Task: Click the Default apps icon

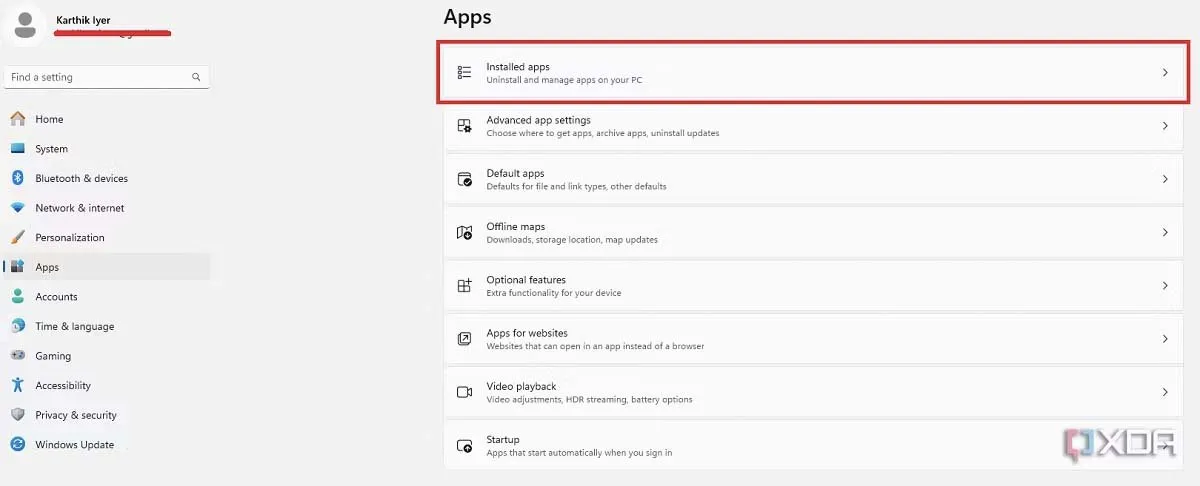Action: tap(464, 179)
